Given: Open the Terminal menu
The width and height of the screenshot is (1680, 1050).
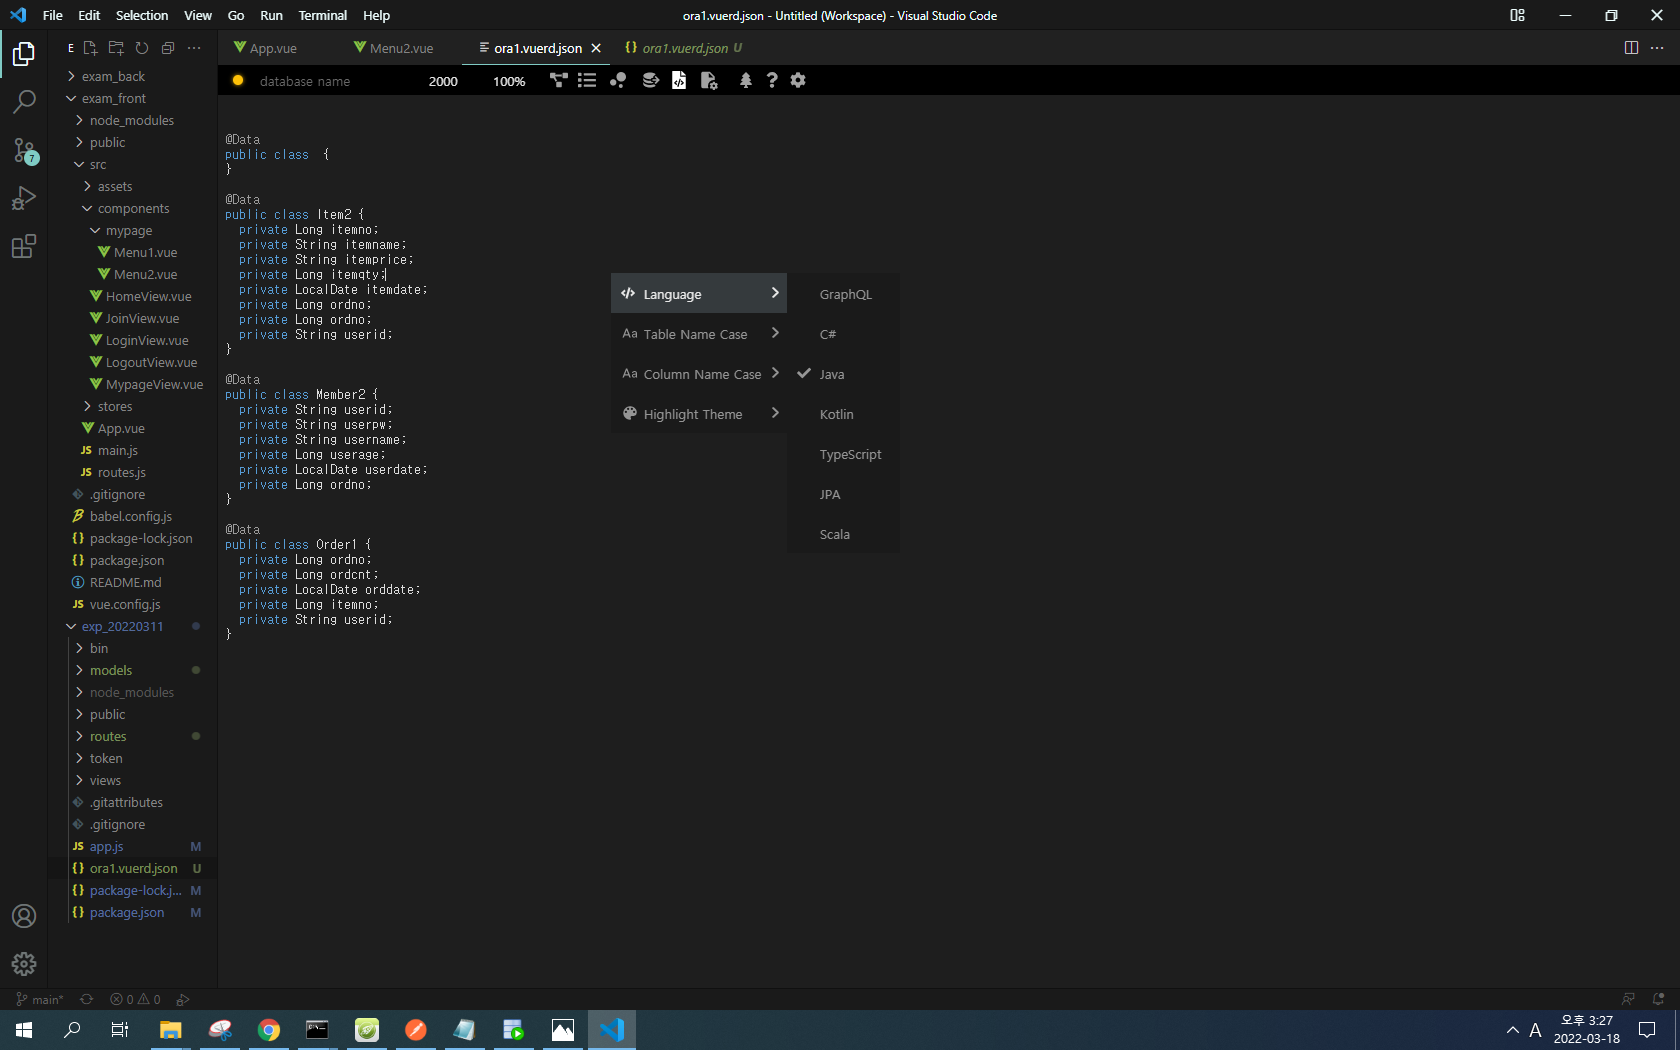Looking at the screenshot, I should 322,15.
